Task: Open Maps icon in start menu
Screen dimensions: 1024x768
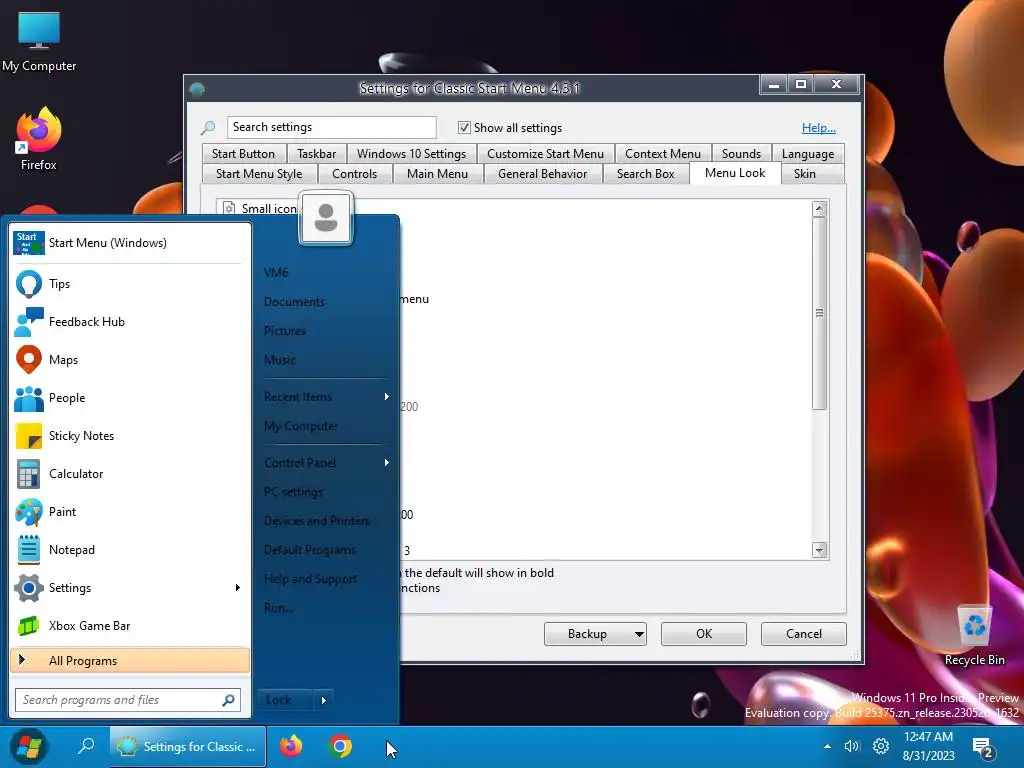Action: point(29,360)
